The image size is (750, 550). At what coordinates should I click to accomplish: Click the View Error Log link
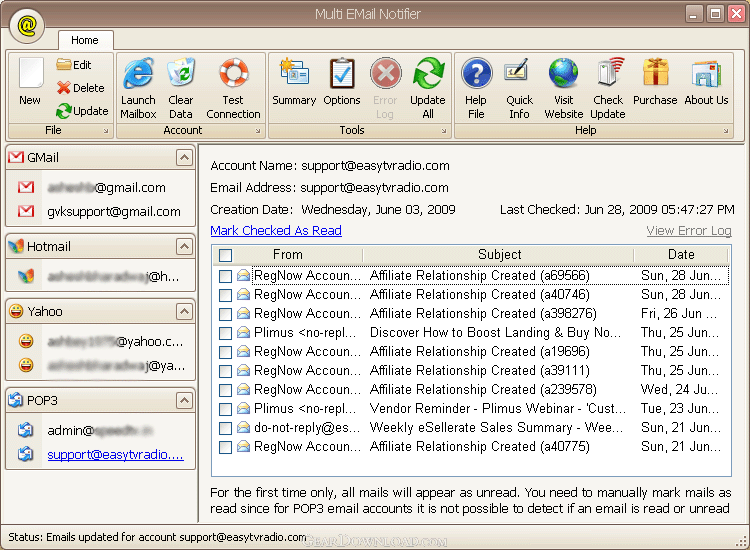[689, 231]
